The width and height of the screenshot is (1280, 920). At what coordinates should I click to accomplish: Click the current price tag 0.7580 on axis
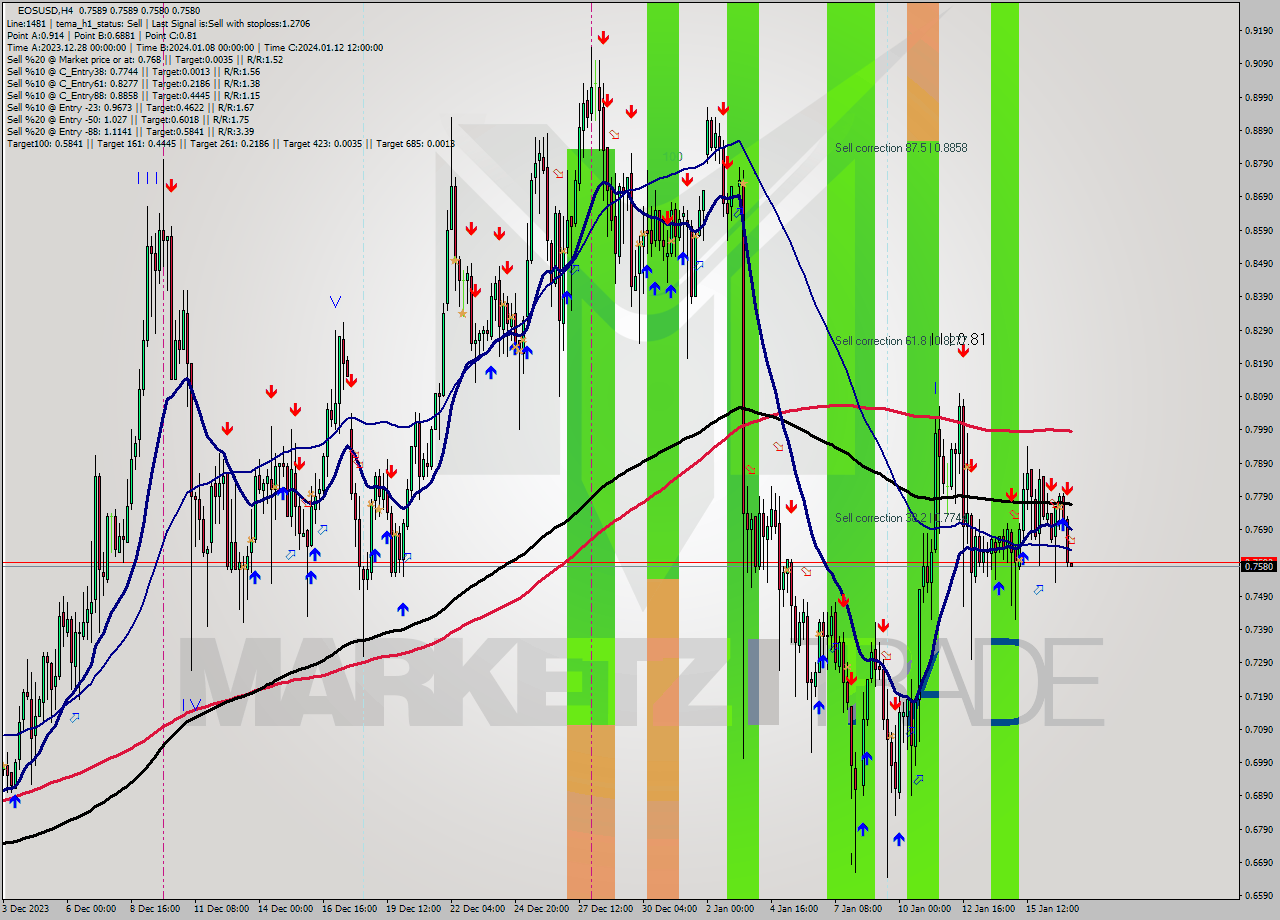click(1258, 566)
